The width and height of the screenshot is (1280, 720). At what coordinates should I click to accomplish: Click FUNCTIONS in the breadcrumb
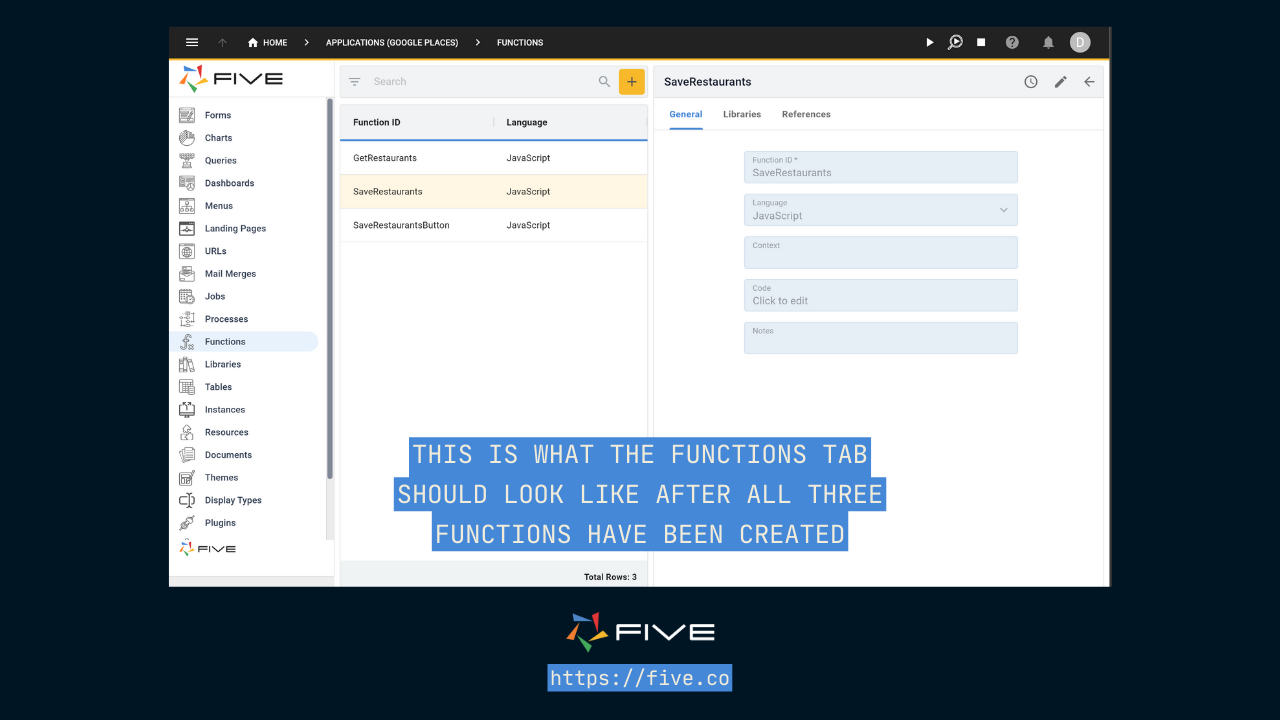[x=520, y=42]
